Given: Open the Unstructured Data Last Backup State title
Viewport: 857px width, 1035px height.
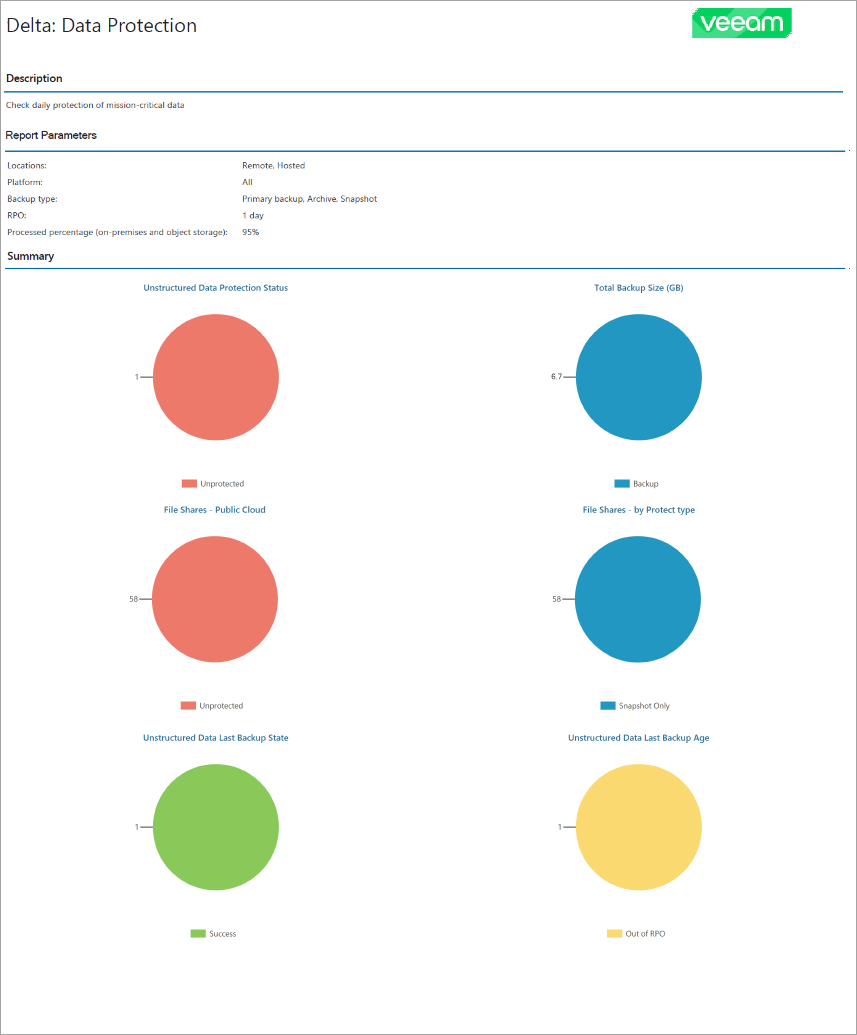Looking at the screenshot, I should tap(216, 738).
